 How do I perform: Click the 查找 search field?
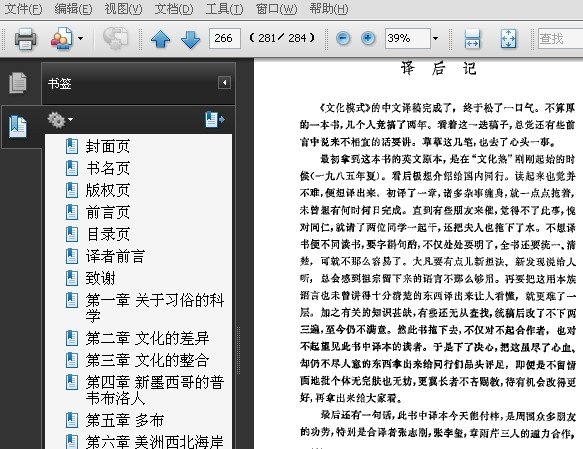pos(560,38)
